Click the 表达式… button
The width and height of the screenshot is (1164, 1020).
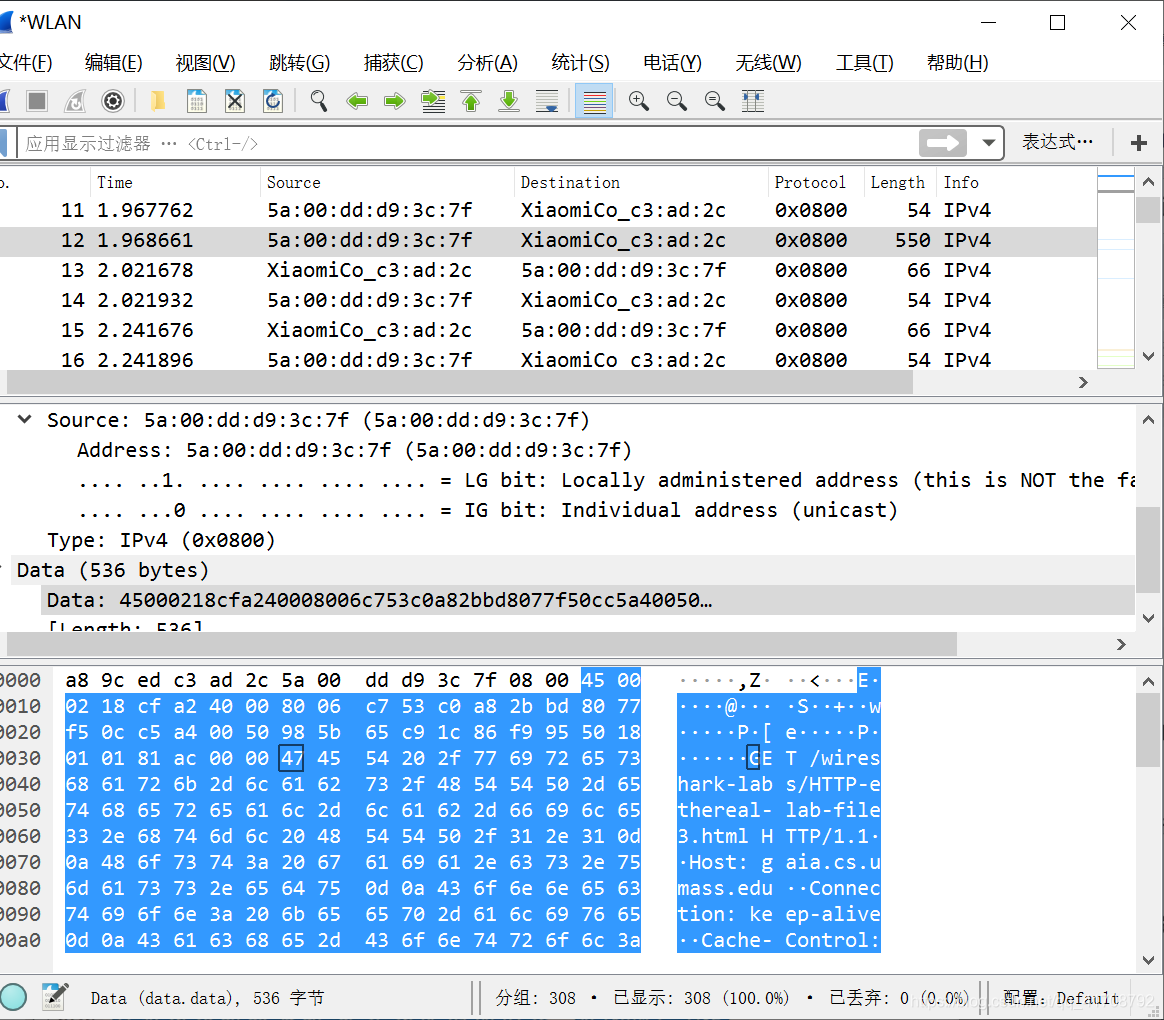point(1057,142)
